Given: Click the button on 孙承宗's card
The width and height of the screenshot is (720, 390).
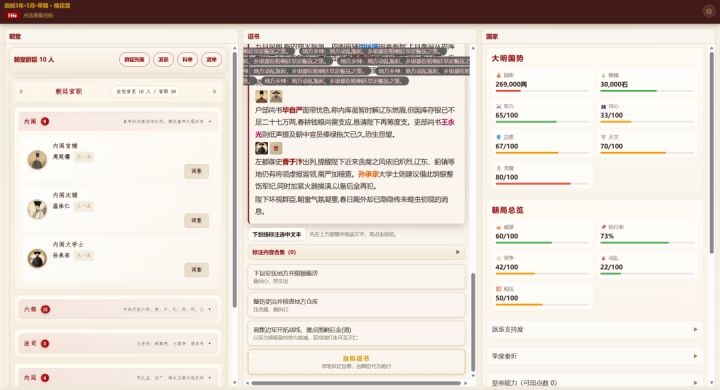Looking at the screenshot, I should click(197, 270).
